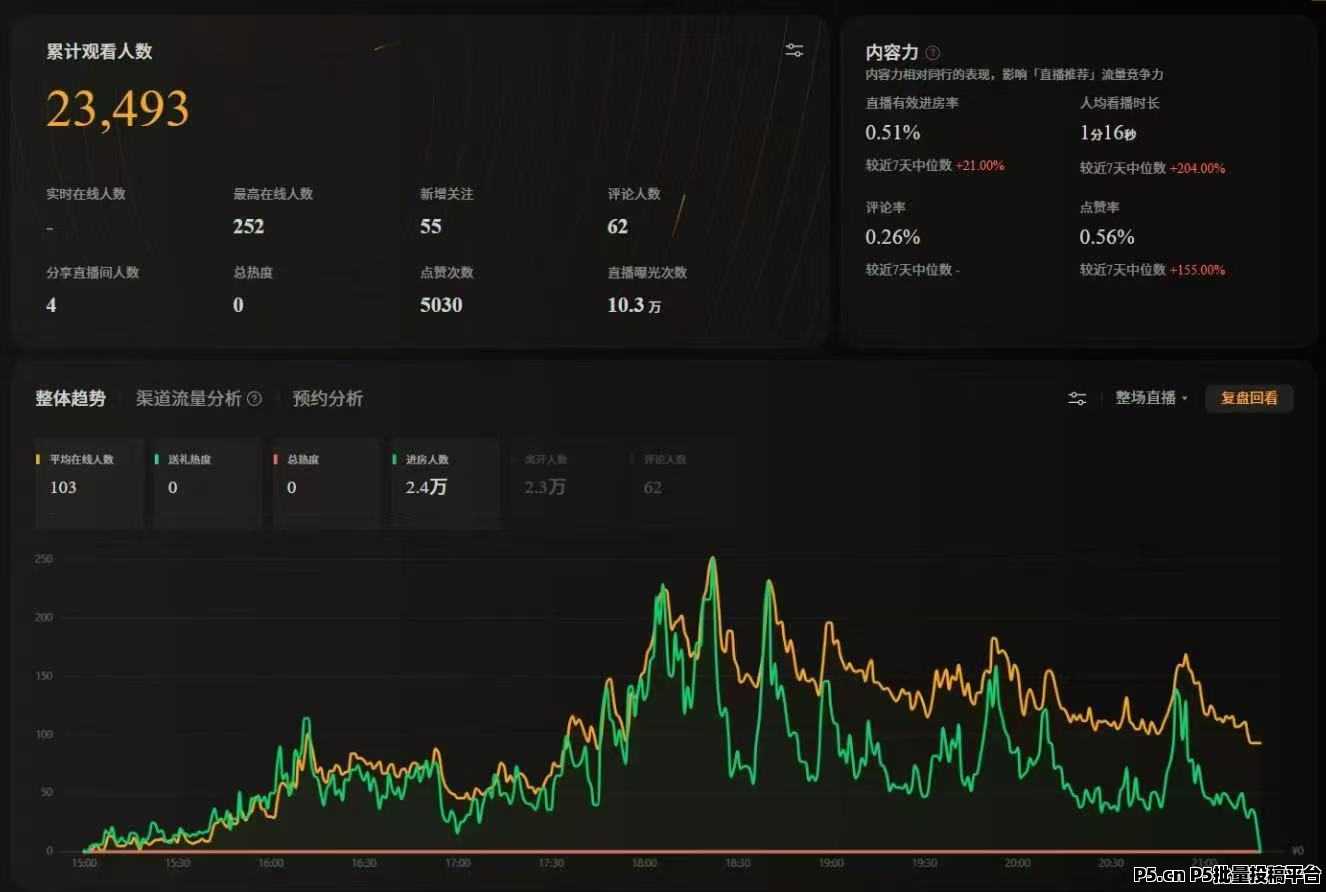The image size is (1326, 892).
Task: Select the 整体趋势 tab
Action: [x=70, y=399]
